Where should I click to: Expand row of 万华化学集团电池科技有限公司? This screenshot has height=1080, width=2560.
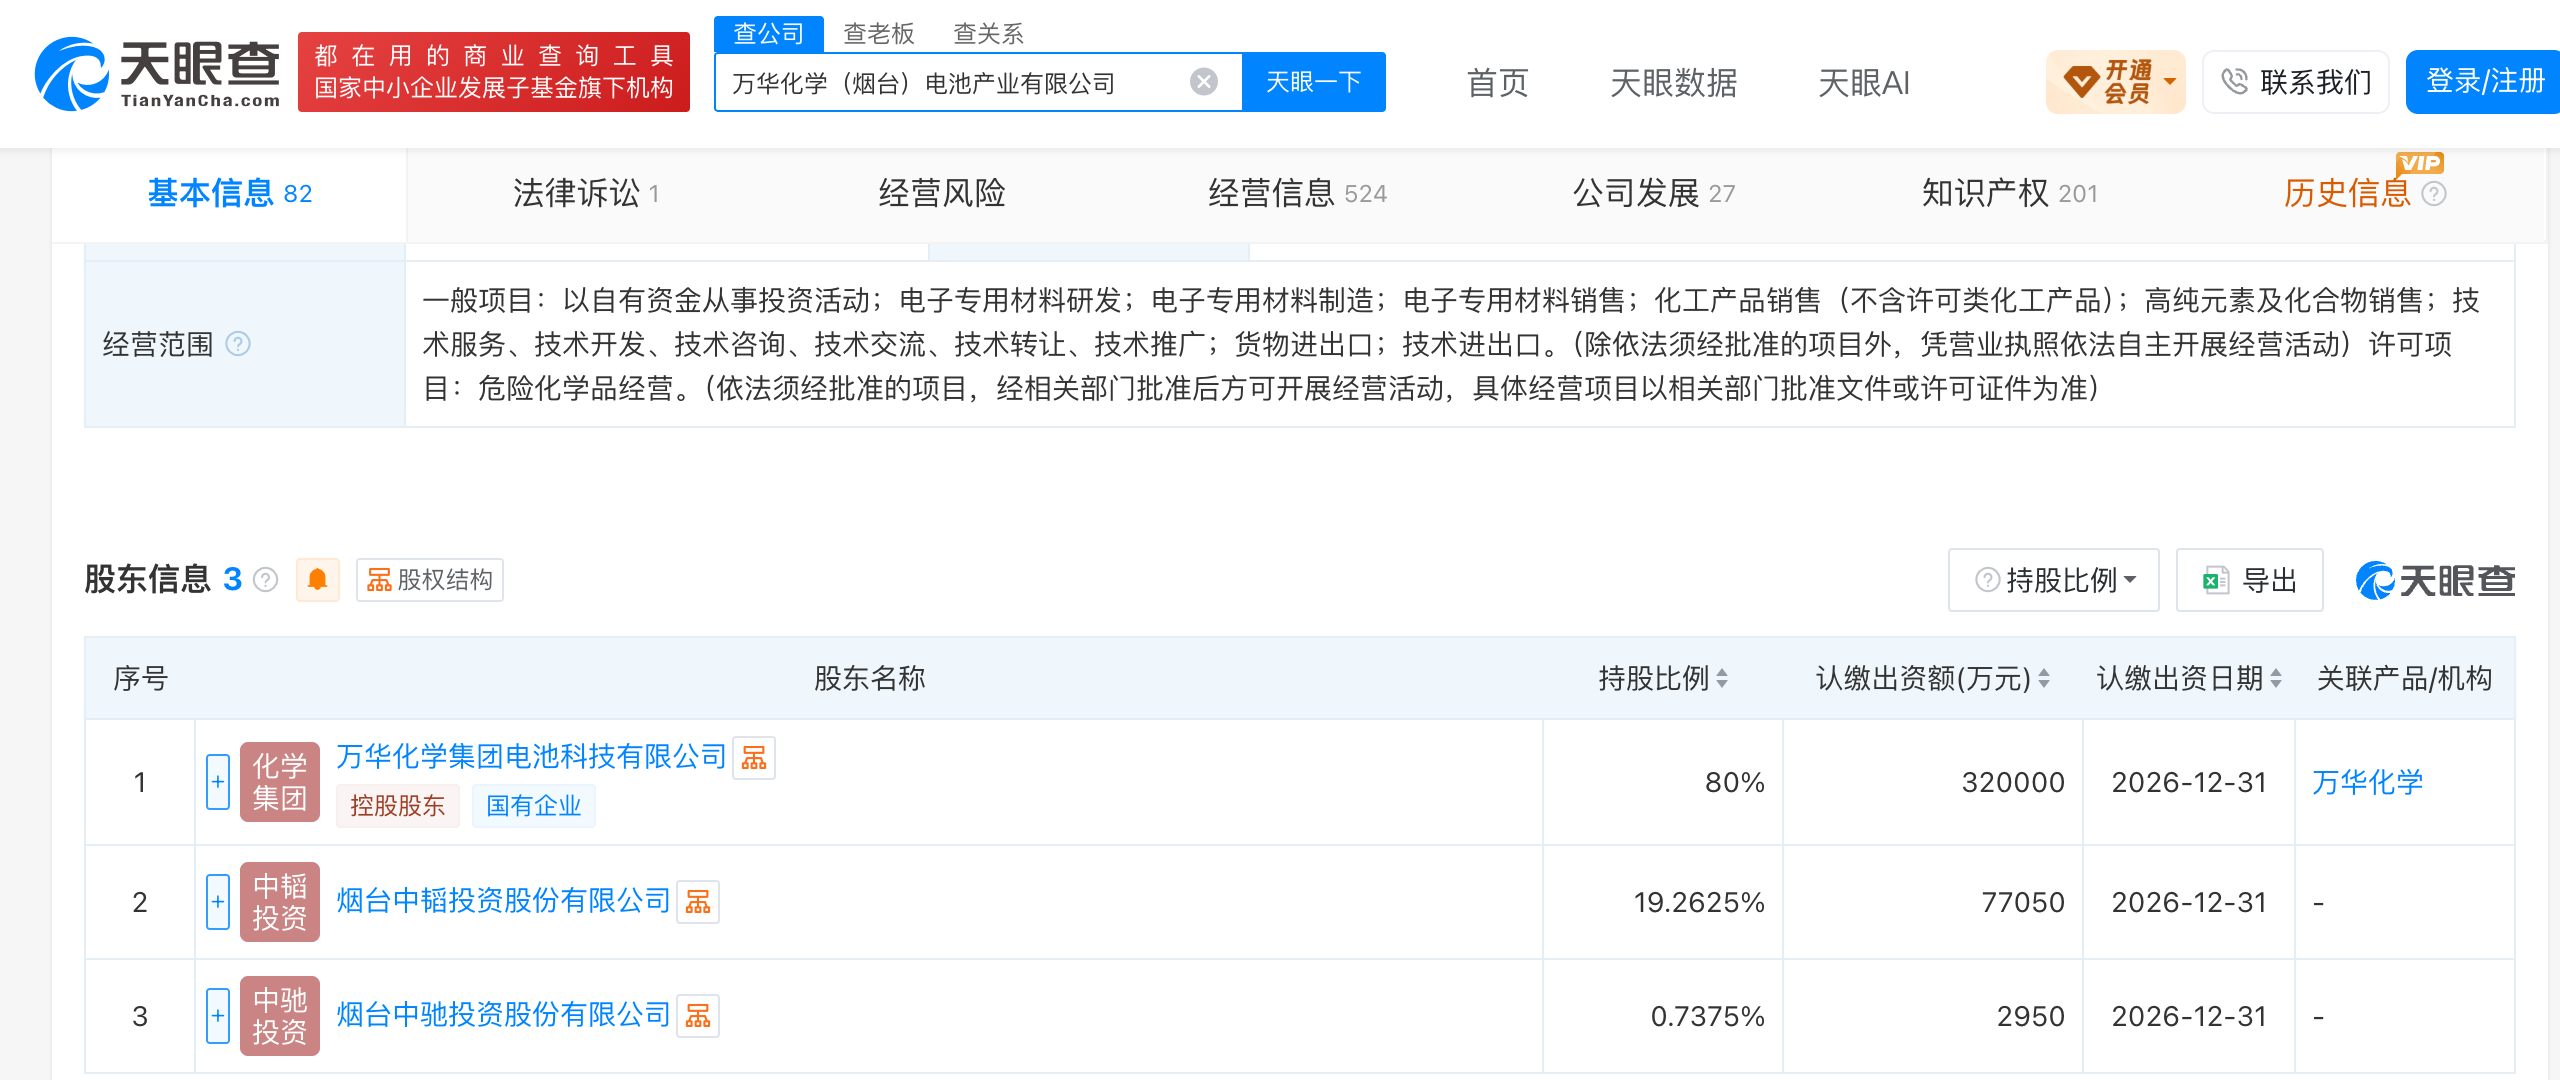click(x=218, y=782)
